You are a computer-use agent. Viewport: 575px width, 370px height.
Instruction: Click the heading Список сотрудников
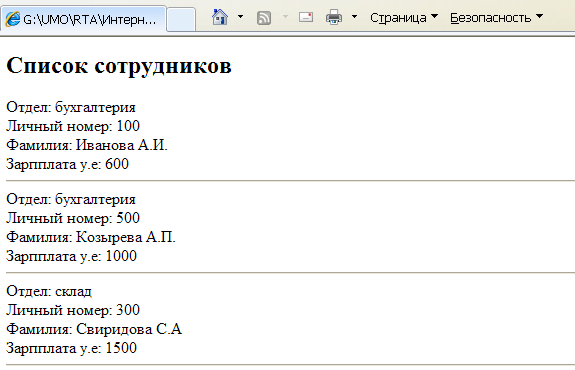(x=119, y=66)
